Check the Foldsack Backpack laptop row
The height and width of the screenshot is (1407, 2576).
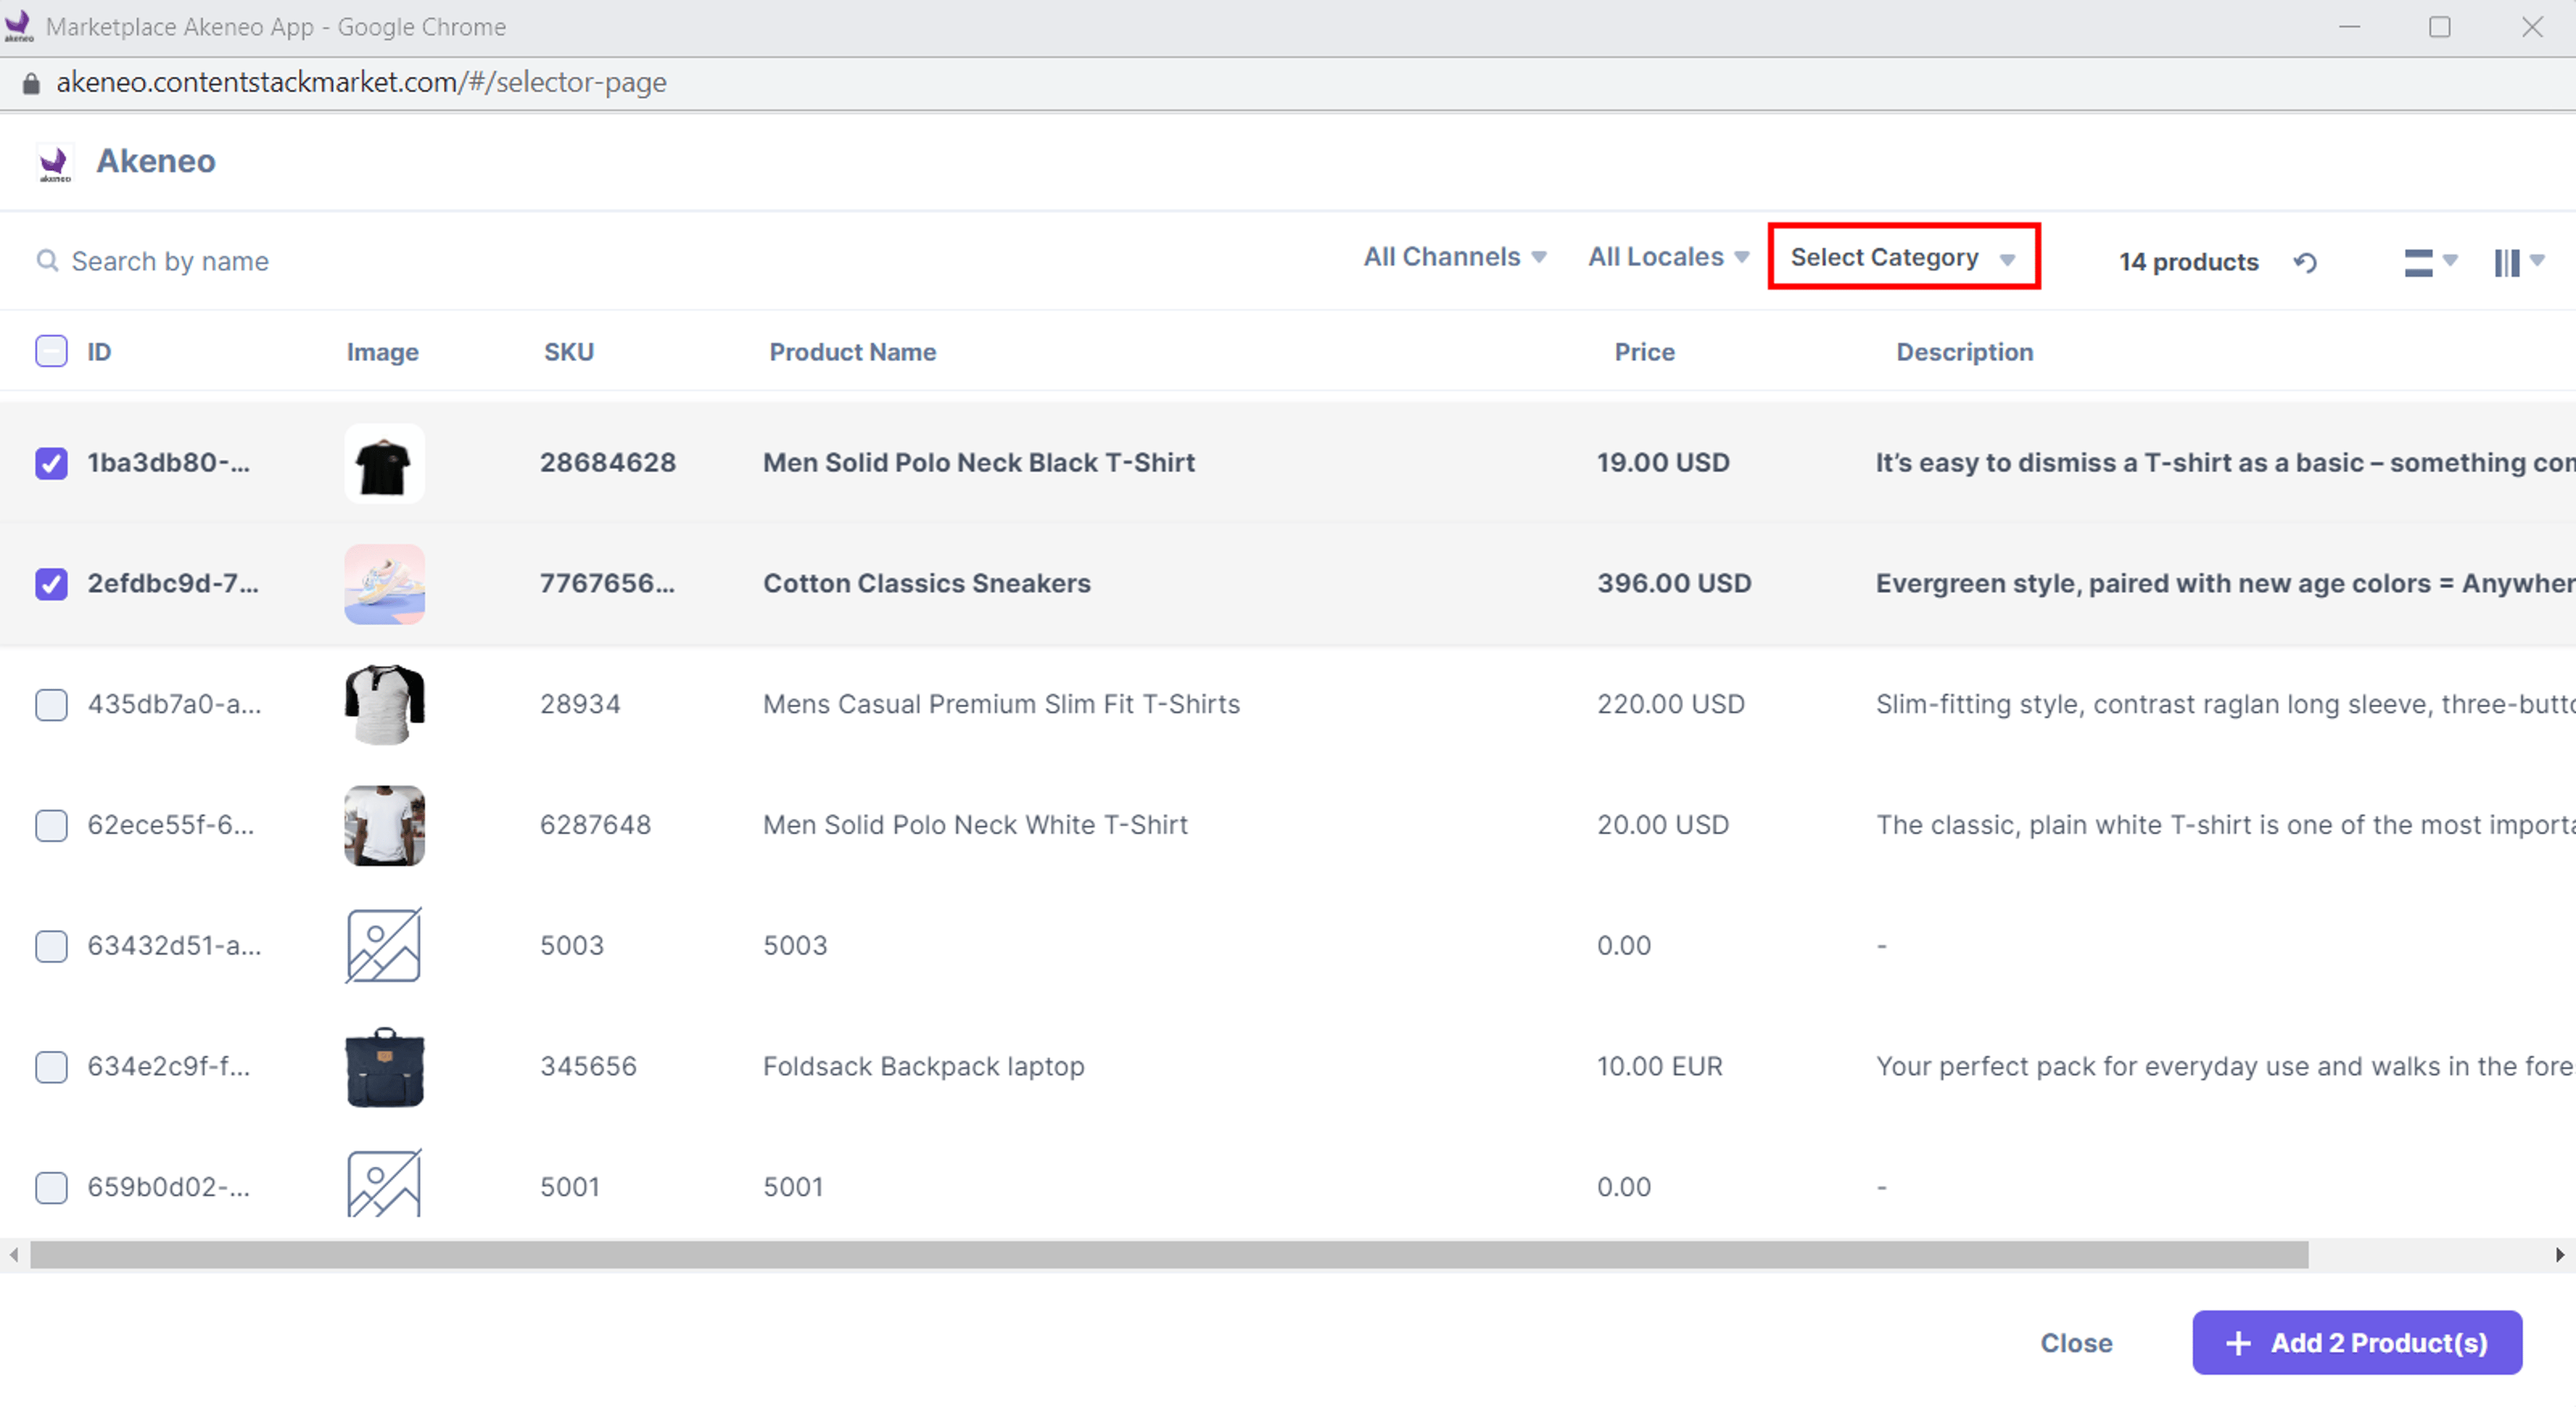[51, 1067]
